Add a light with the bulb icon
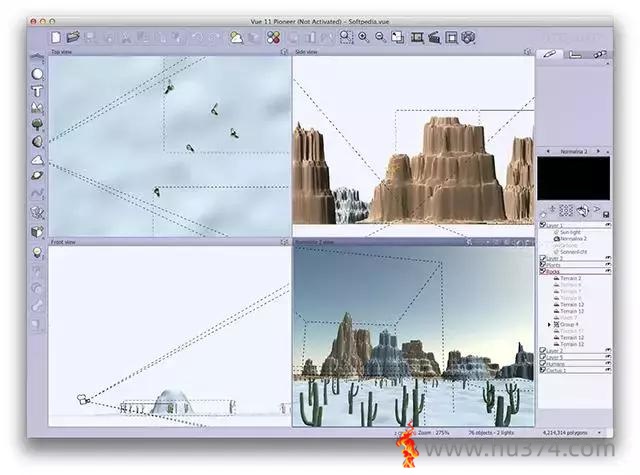 point(37,253)
